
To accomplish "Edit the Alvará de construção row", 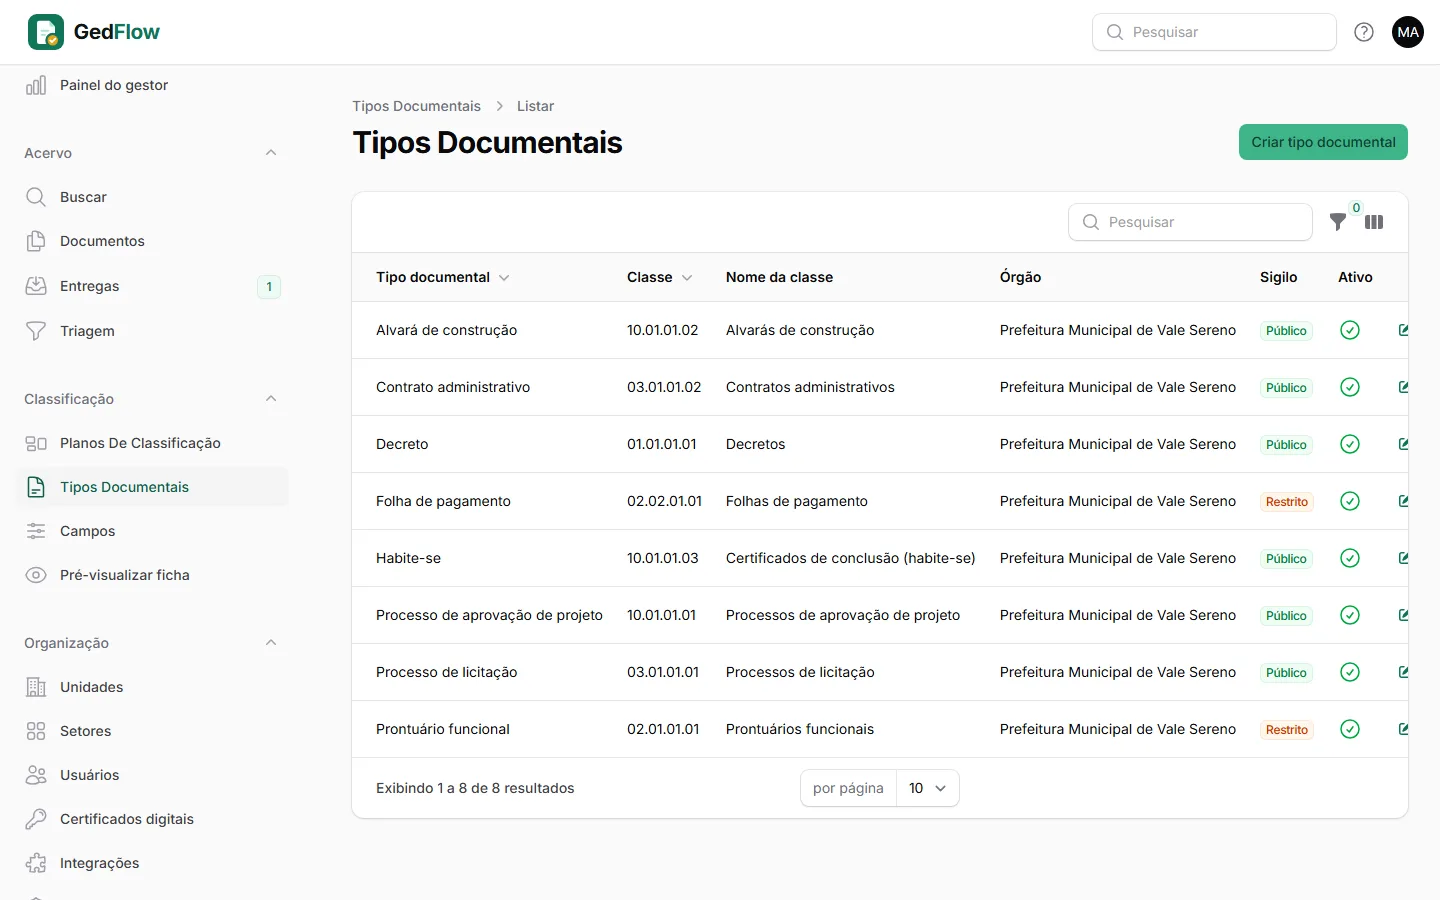I will 1403,330.
